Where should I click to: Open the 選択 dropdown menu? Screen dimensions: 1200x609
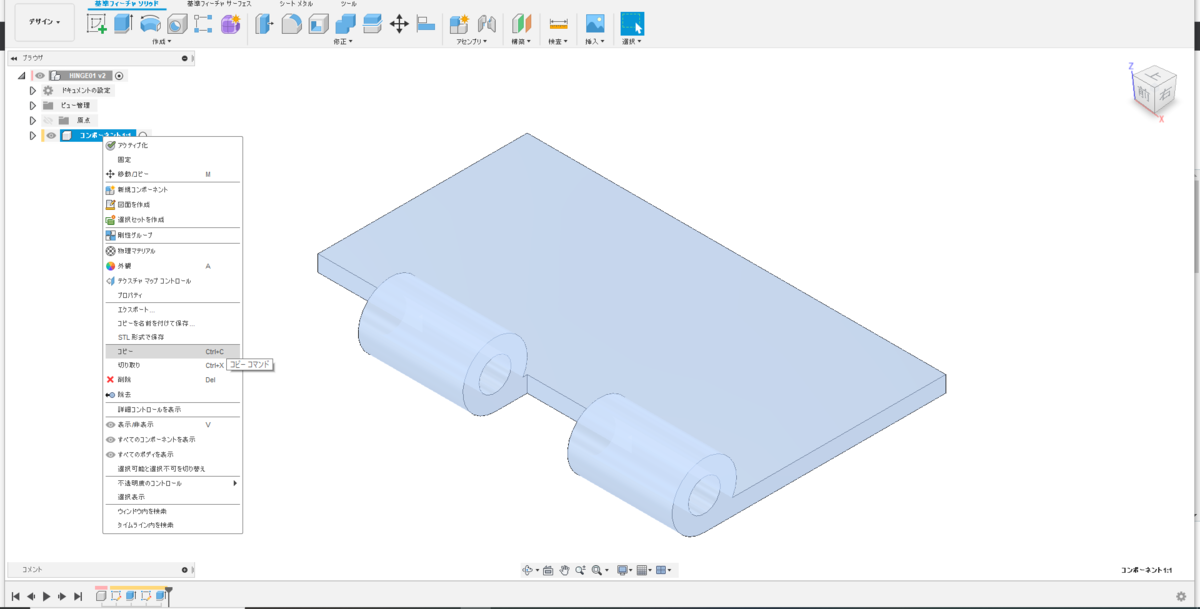click(632, 42)
